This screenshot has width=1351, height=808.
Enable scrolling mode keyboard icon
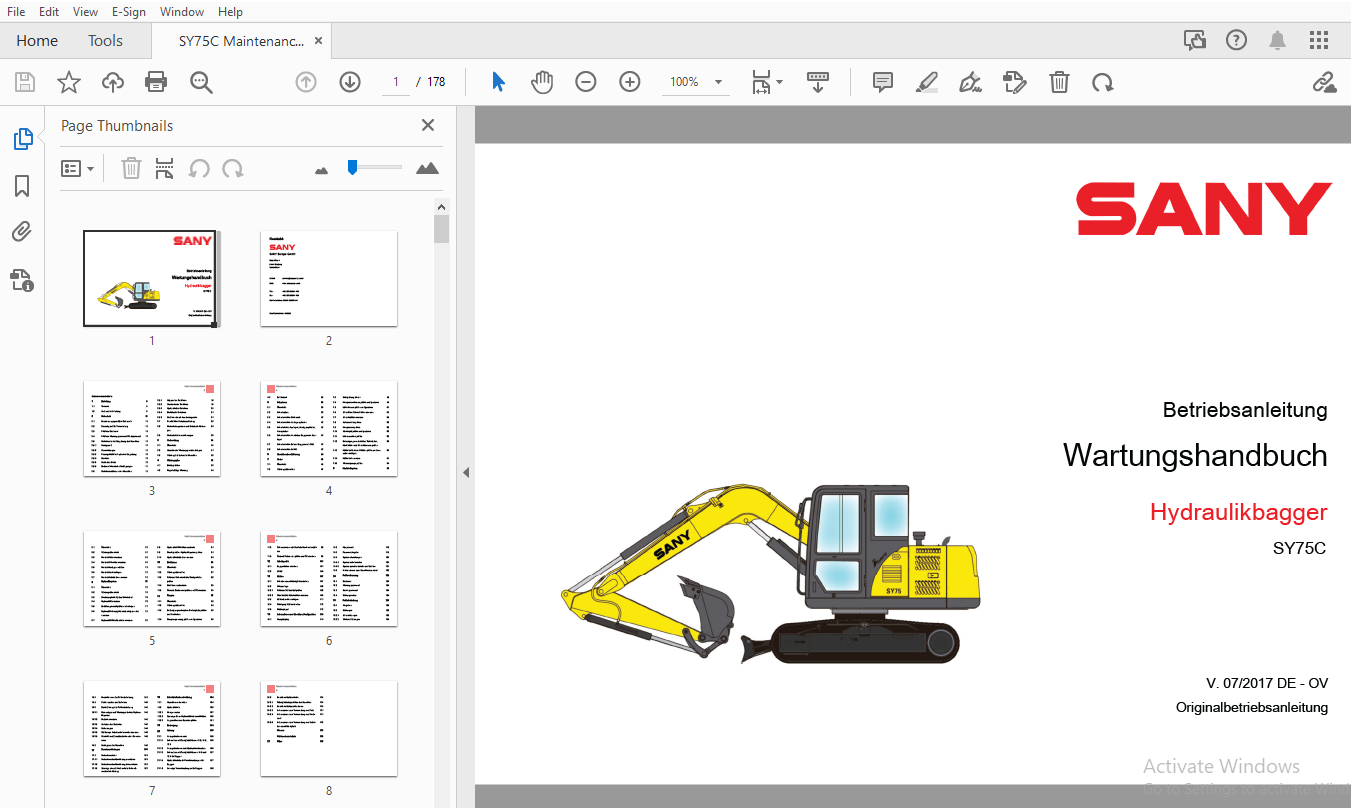(818, 82)
